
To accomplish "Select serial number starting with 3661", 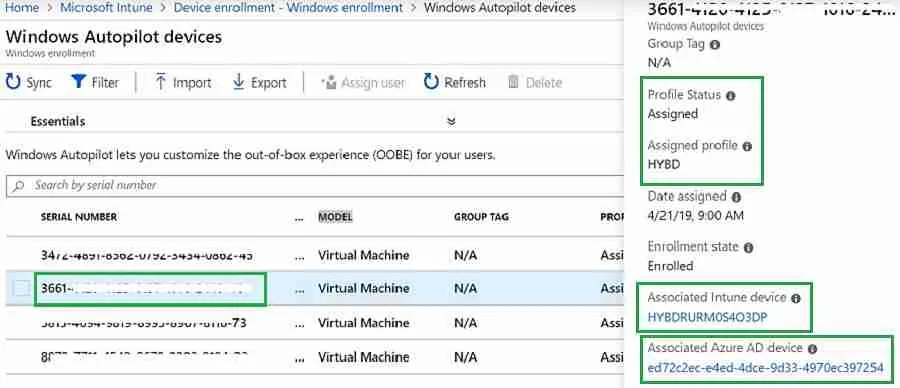I will pos(147,288).
